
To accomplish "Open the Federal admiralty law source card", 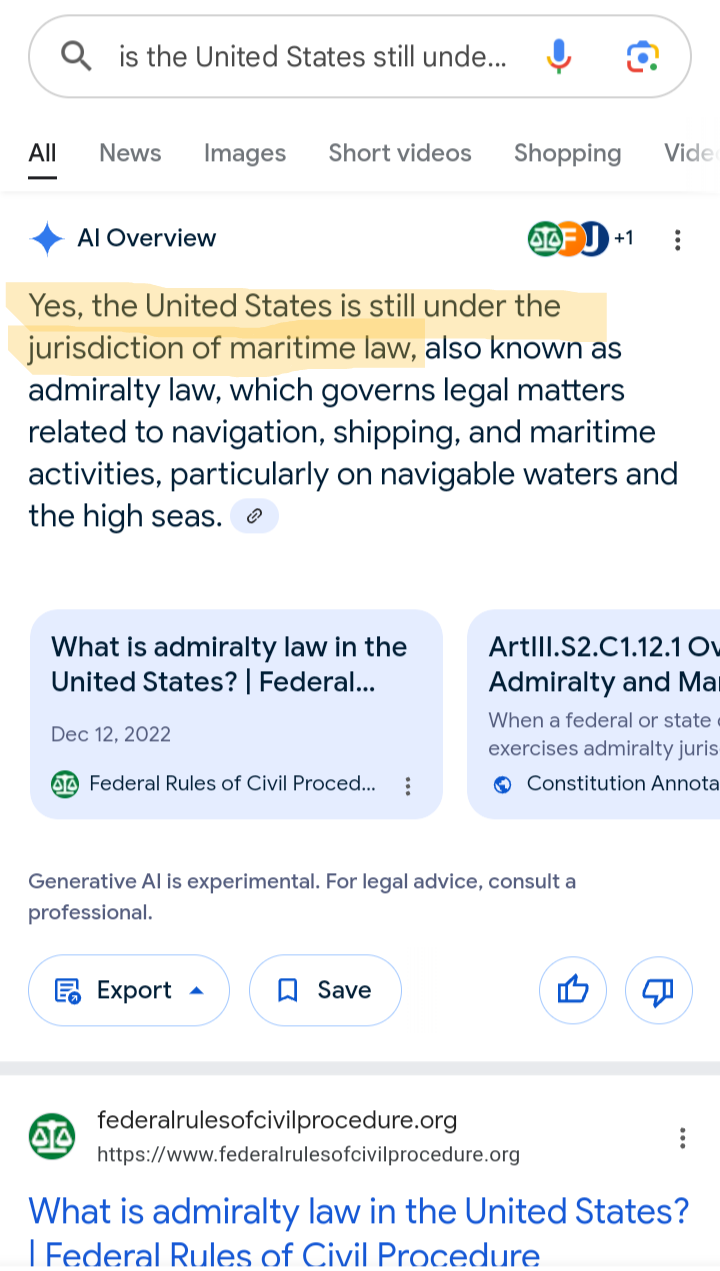I will (236, 700).
